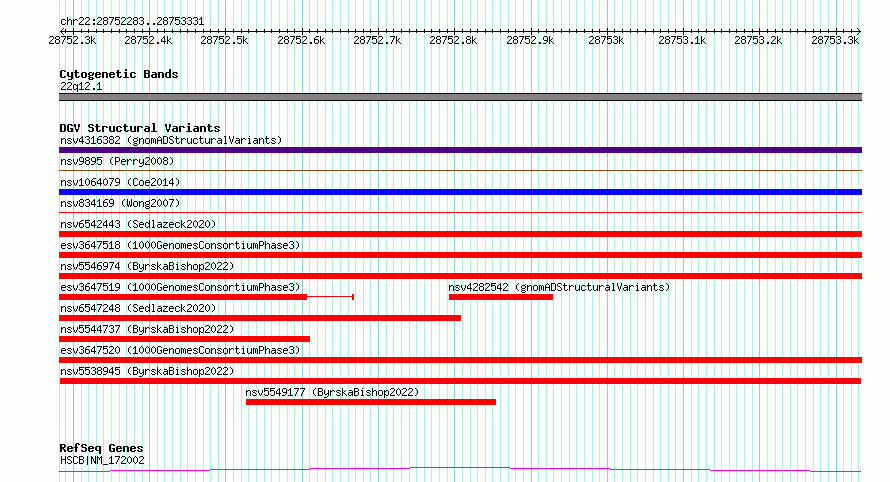The height and width of the screenshot is (482, 890).
Task: Open nsv5546974 (ByrskaBishop2022) variant label
Action: (147, 266)
